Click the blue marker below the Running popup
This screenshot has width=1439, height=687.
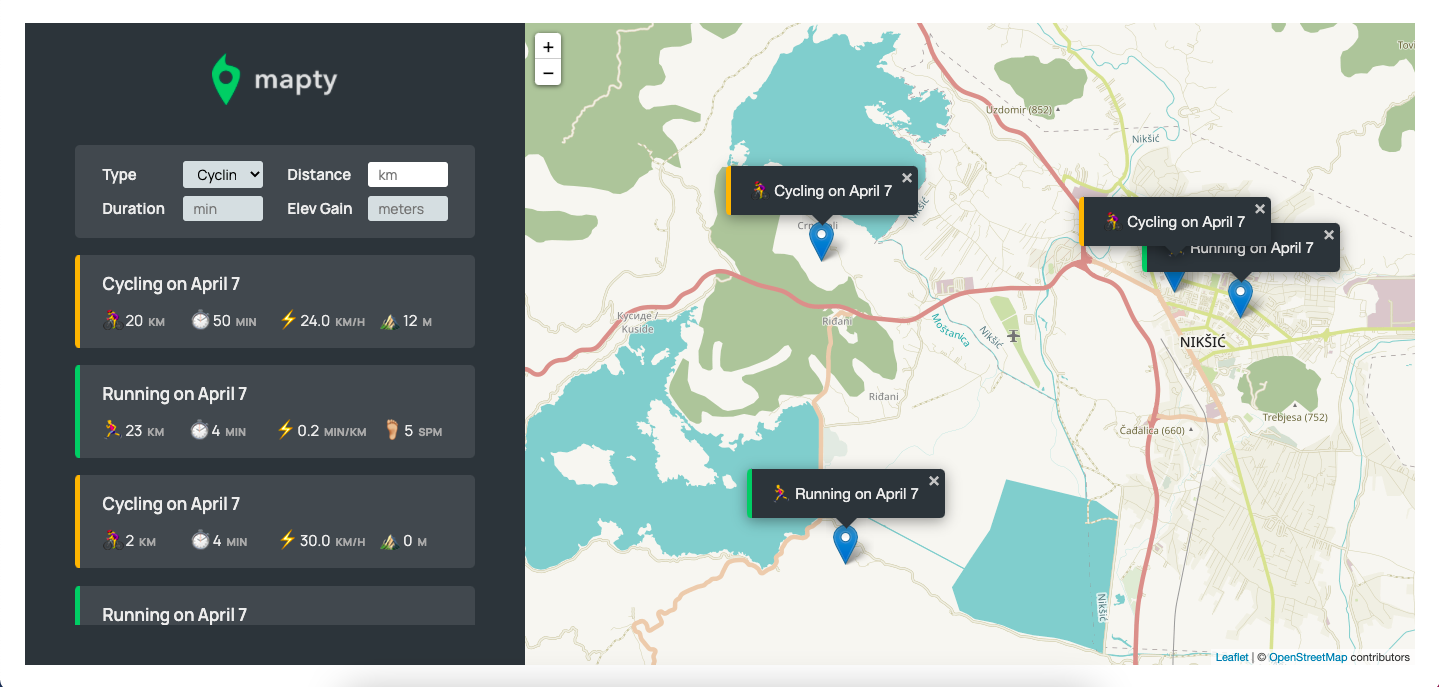(845, 542)
